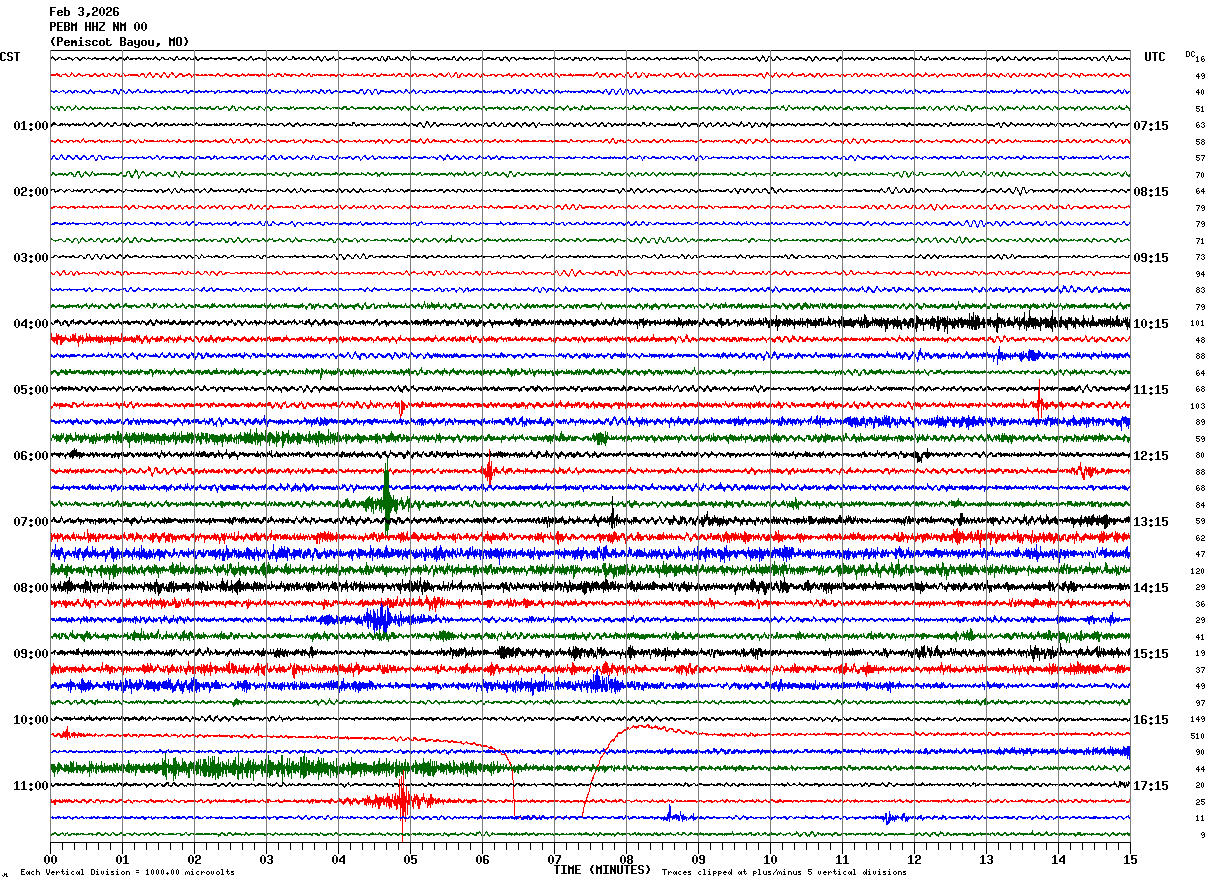Screen dimensions: 1210x886
Task: Click the large green spike in the 06:45 trace
Action: (387, 498)
